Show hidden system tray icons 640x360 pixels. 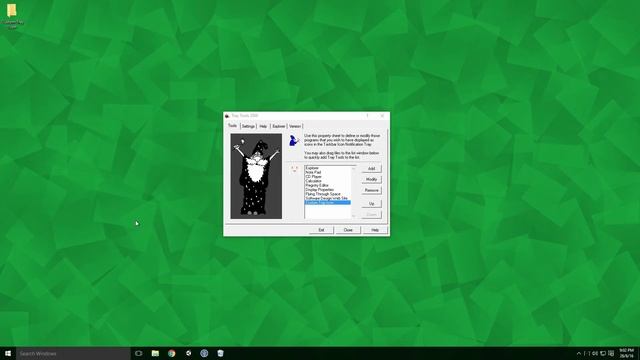pyautogui.click(x=579, y=353)
